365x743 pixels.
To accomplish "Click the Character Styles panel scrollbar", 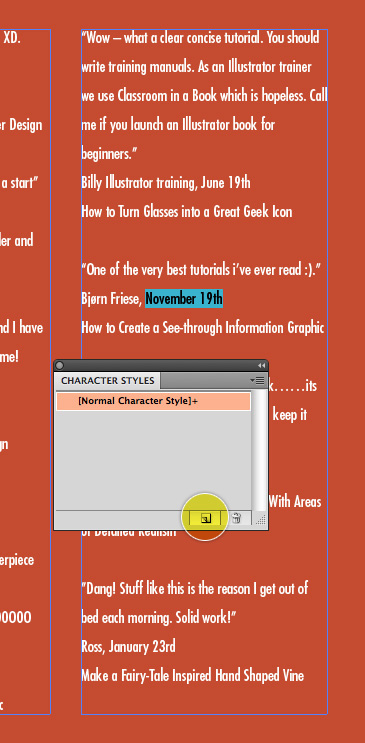I will tap(259, 450).
